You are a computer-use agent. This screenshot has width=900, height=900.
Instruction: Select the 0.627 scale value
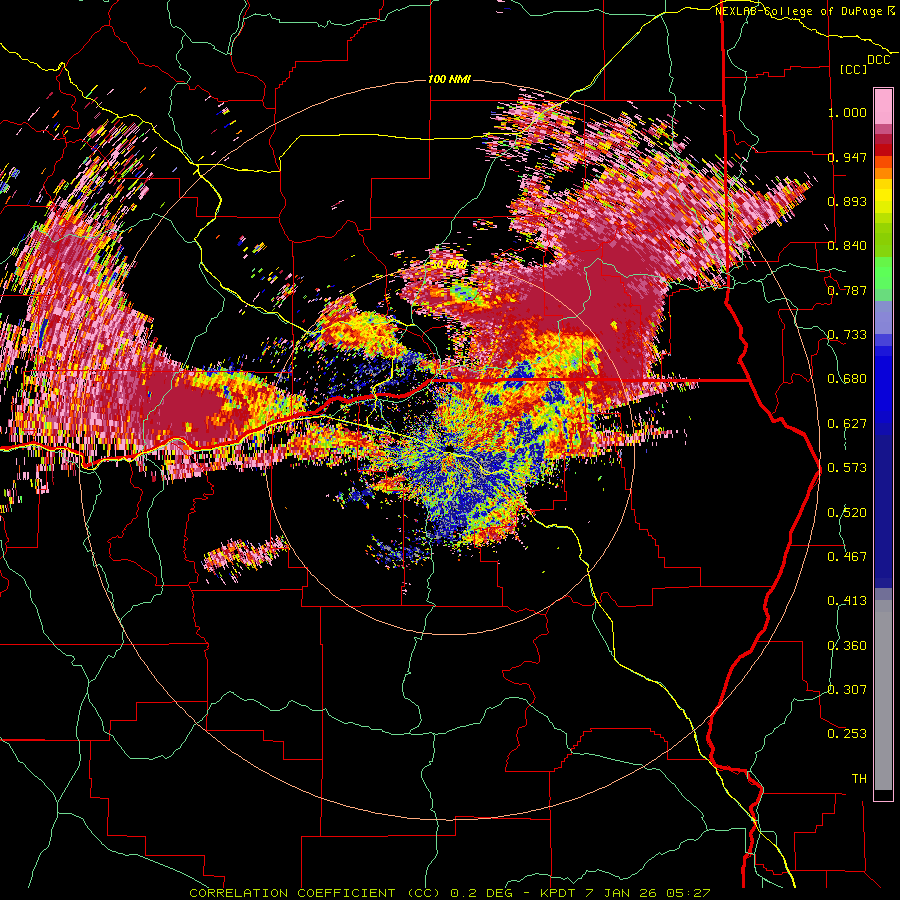click(x=847, y=424)
